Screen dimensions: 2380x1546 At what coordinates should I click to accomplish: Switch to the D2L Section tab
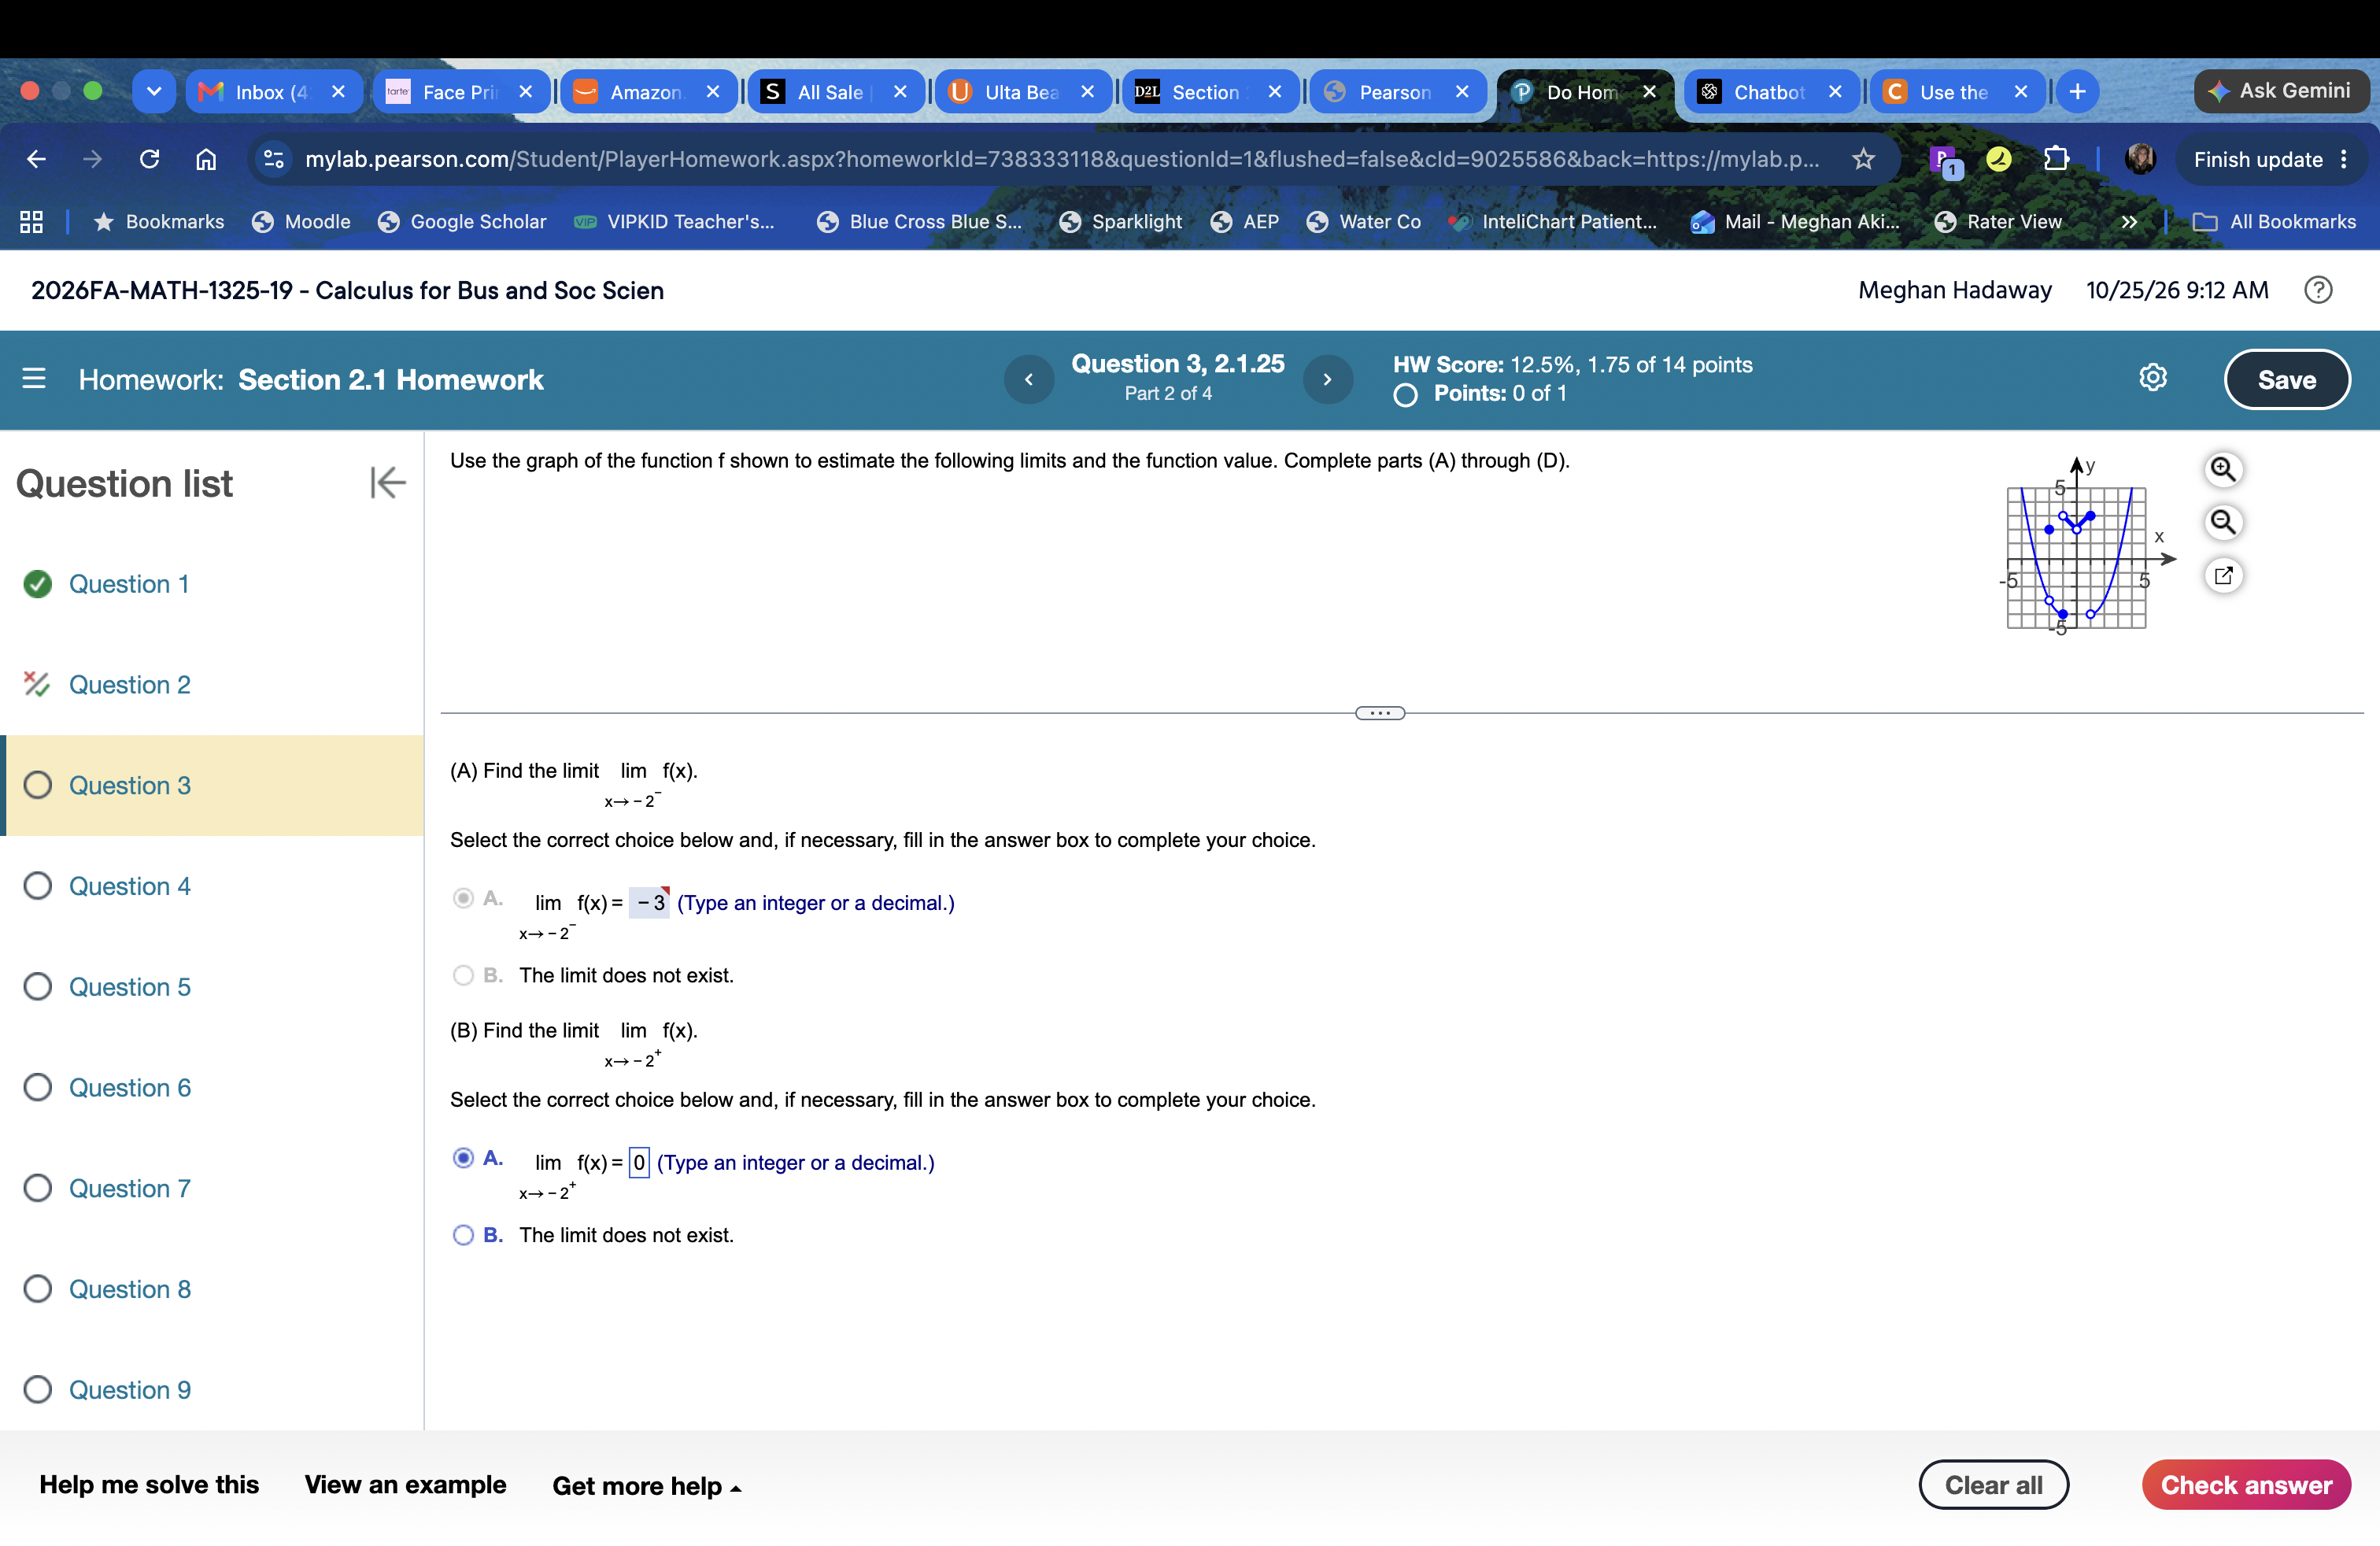coord(1208,92)
